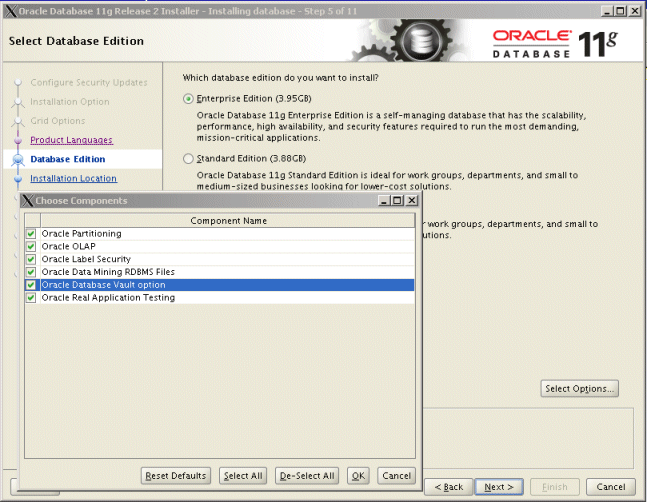
Task: Select the Oracle OLAP row text
Action: pos(68,247)
